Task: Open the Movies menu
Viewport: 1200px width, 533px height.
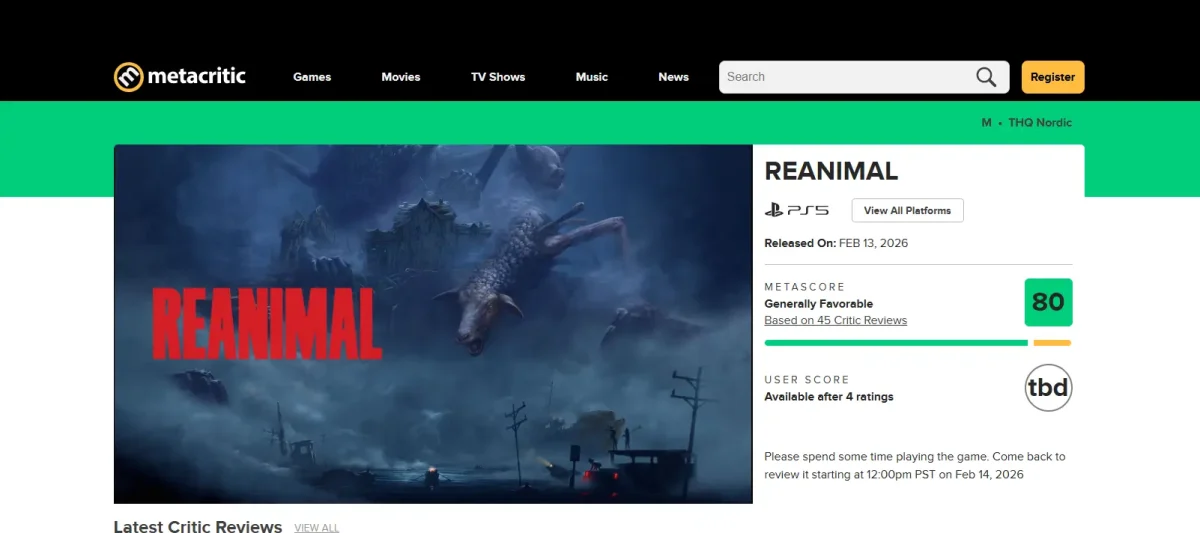Action: coord(401,77)
